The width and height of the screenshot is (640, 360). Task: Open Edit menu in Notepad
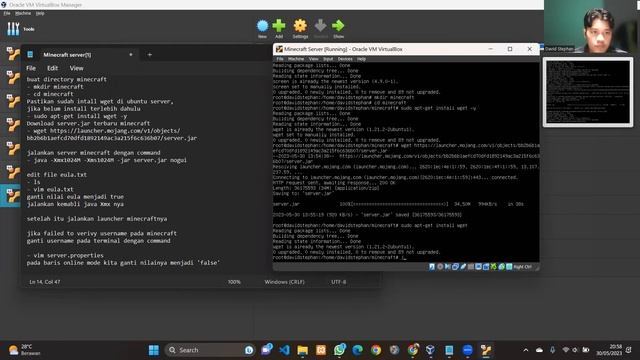click(52, 68)
